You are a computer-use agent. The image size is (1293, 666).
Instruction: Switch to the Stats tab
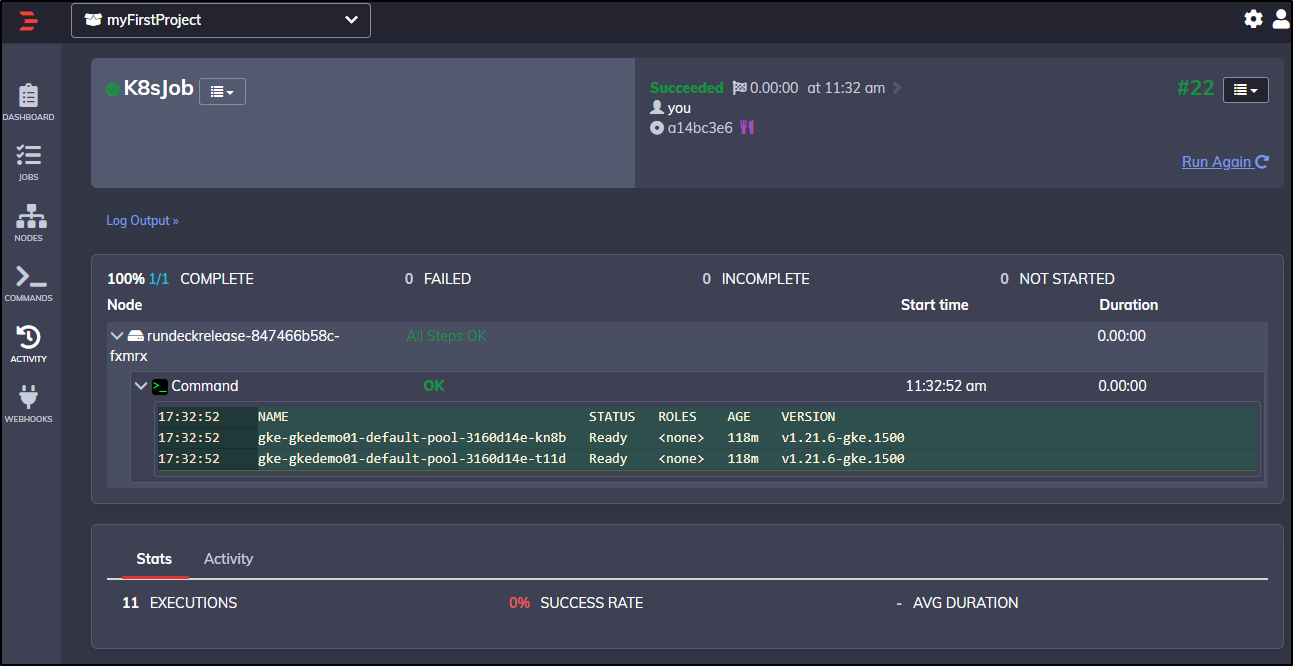(154, 559)
